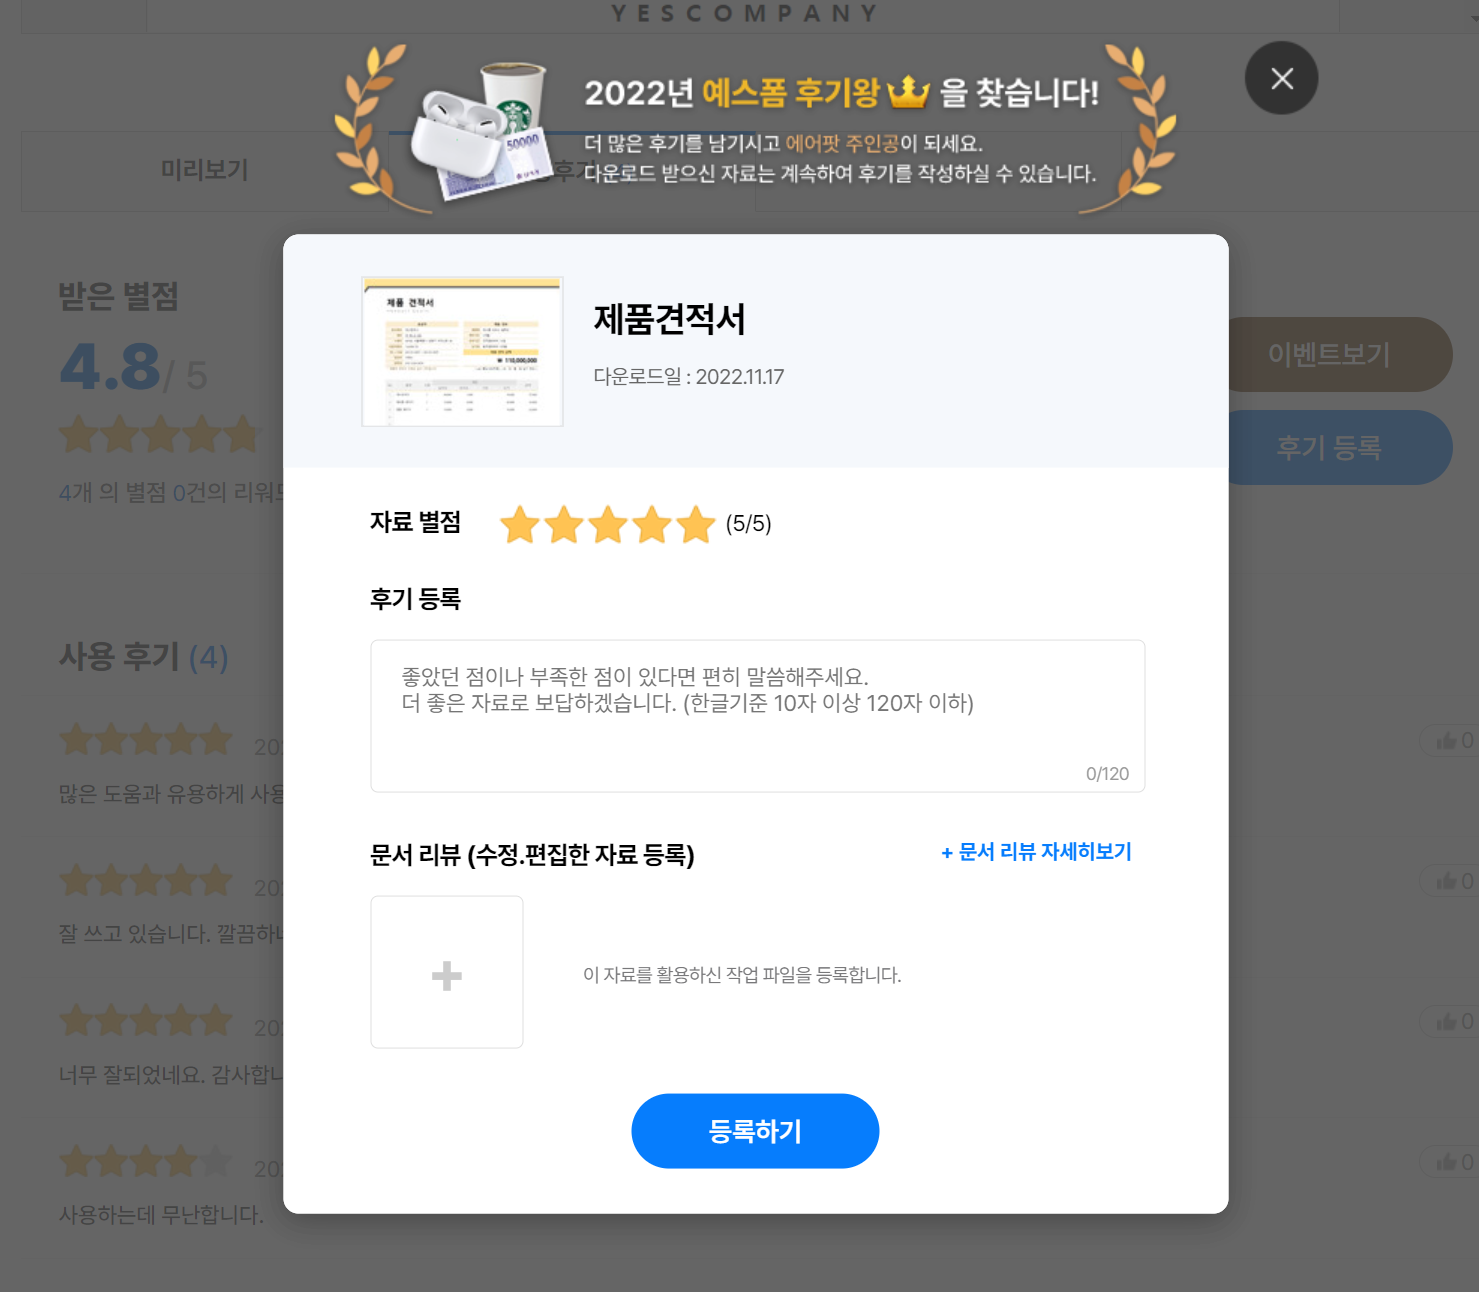This screenshot has height=1292, width=1479.
Task: Open the 제품견적서 document thumbnail
Action: (462, 352)
